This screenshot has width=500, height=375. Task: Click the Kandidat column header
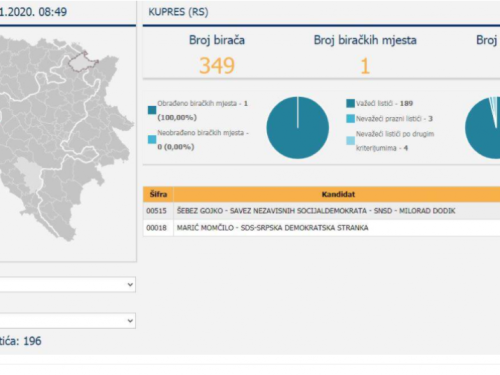[x=337, y=194]
